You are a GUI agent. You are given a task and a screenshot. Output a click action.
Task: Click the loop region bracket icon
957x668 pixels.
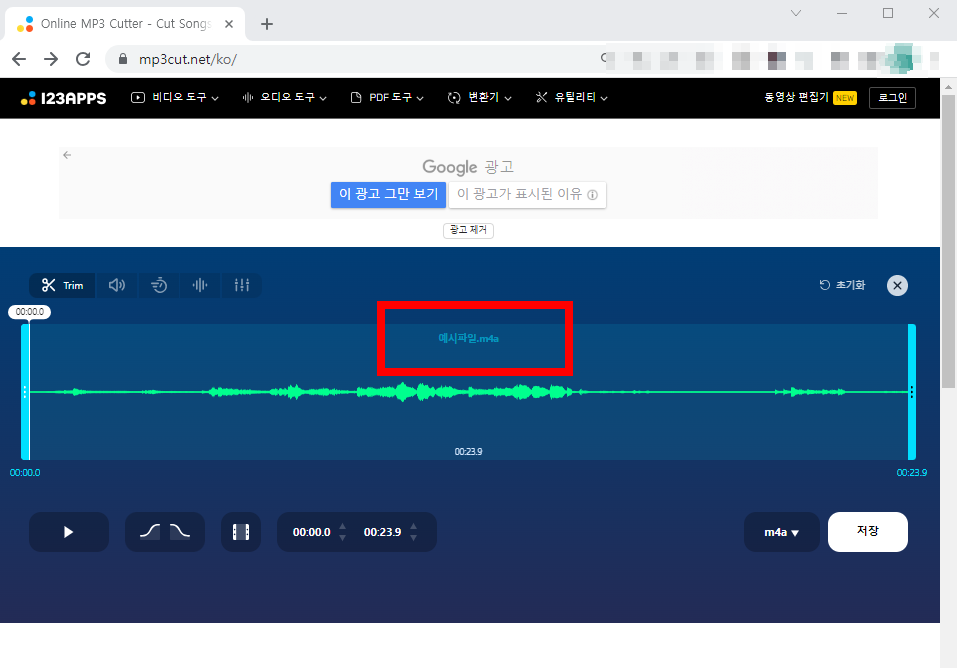[241, 531]
